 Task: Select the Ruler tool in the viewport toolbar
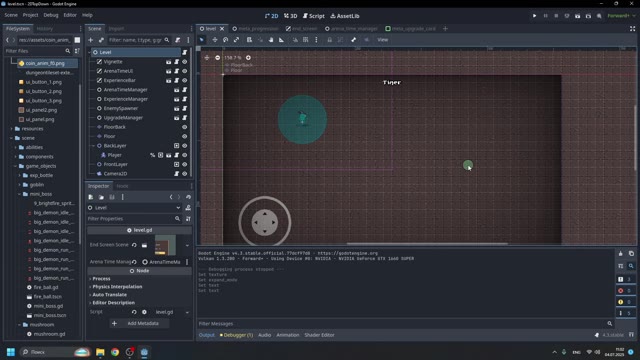[281, 40]
